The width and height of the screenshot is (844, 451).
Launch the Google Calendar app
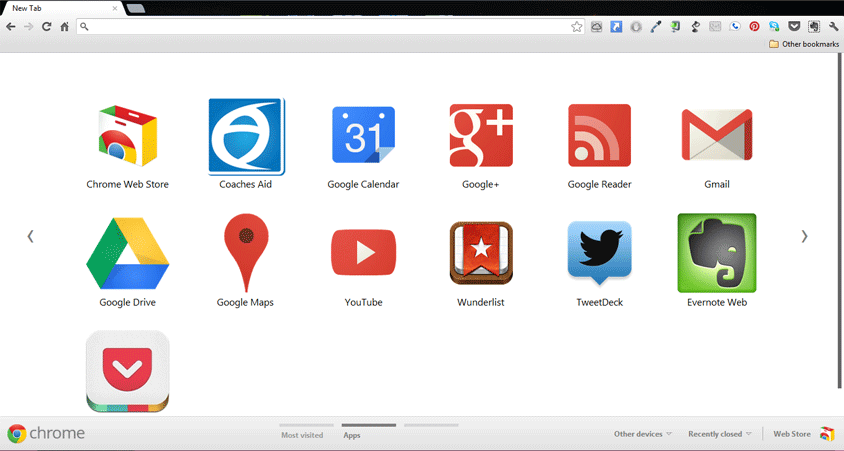point(363,136)
